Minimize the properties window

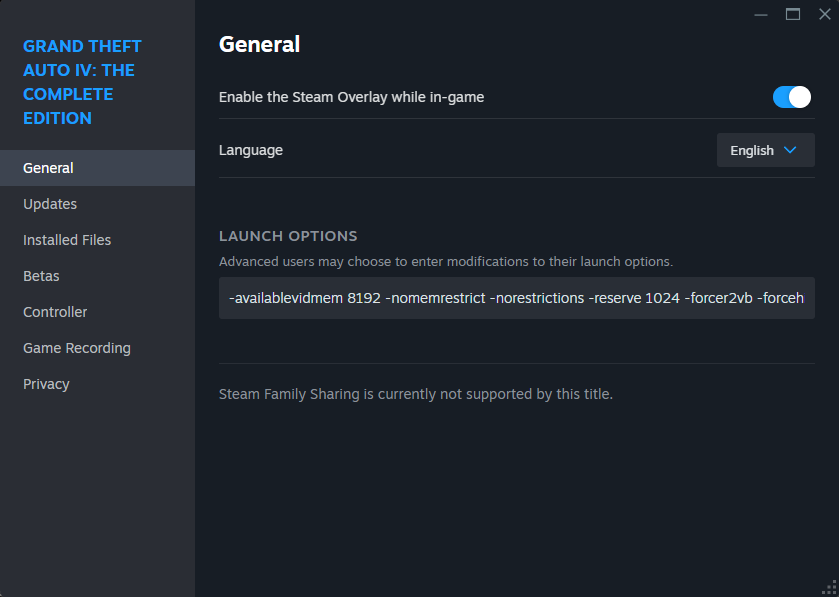(762, 14)
